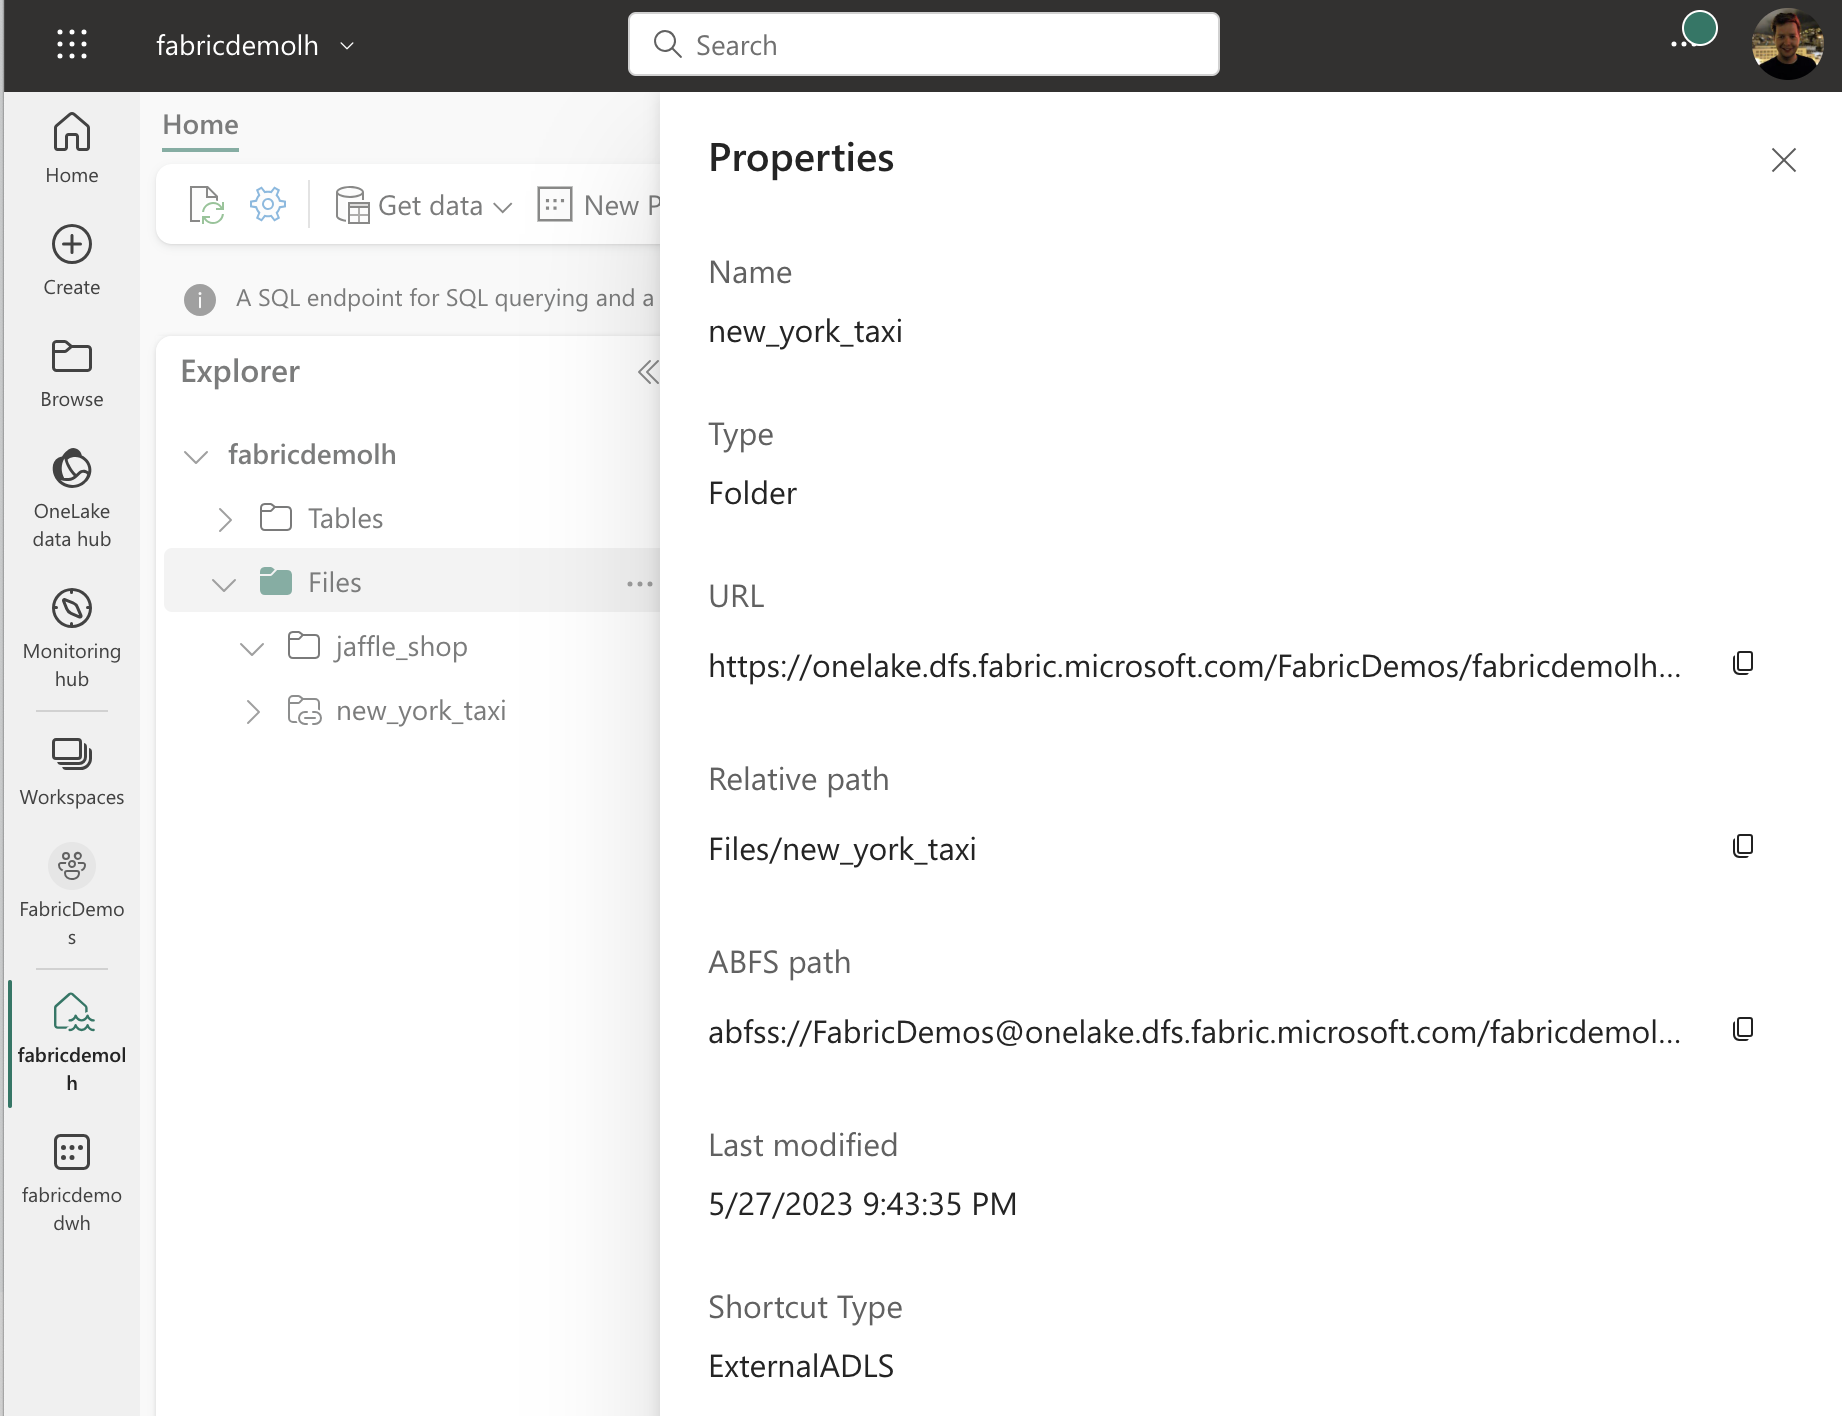This screenshot has width=1842, height=1416.
Task: Expand the new_york_taxi shortcut folder
Action: tap(253, 712)
